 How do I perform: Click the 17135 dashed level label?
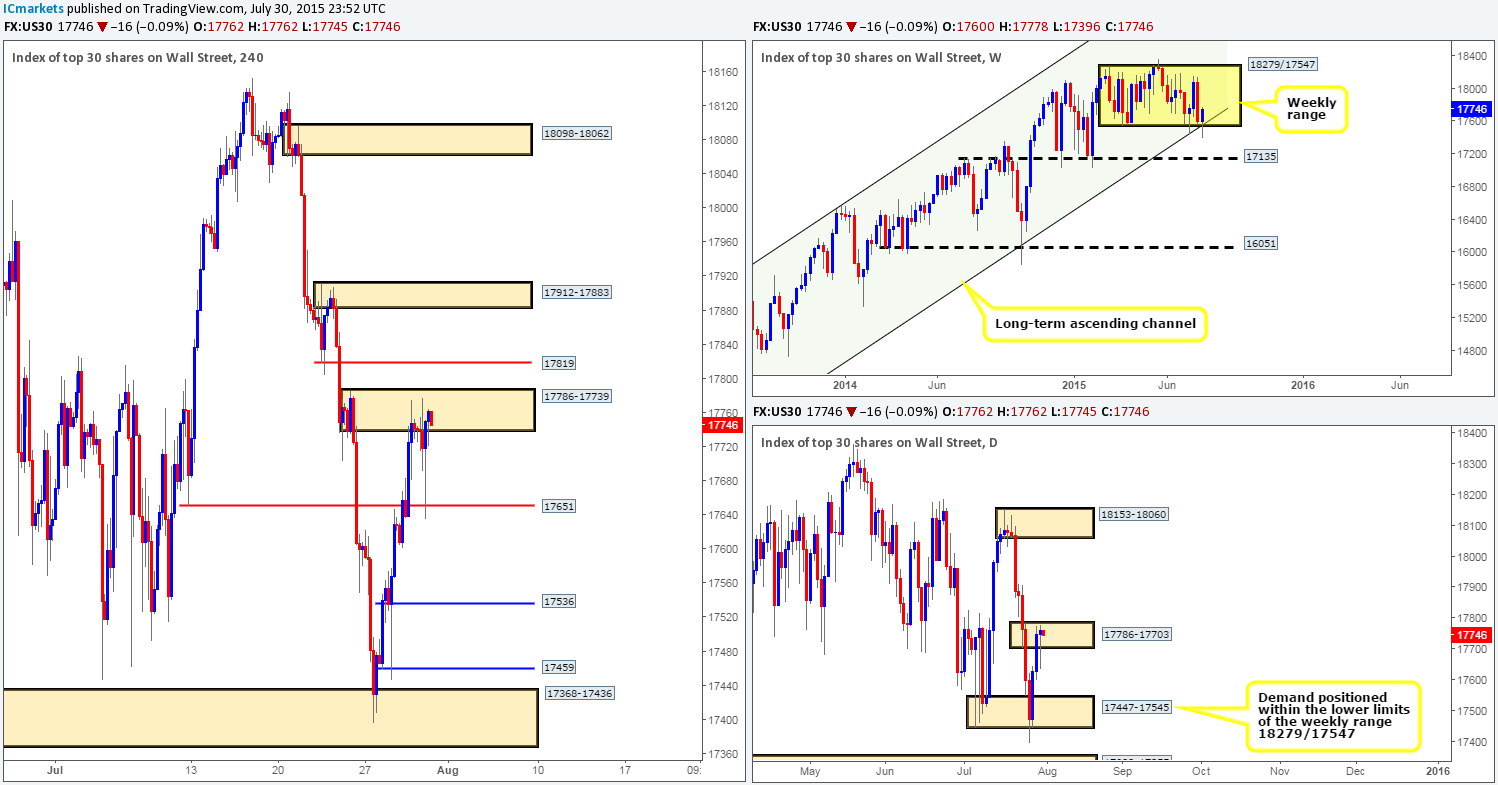pyautogui.click(x=1263, y=157)
